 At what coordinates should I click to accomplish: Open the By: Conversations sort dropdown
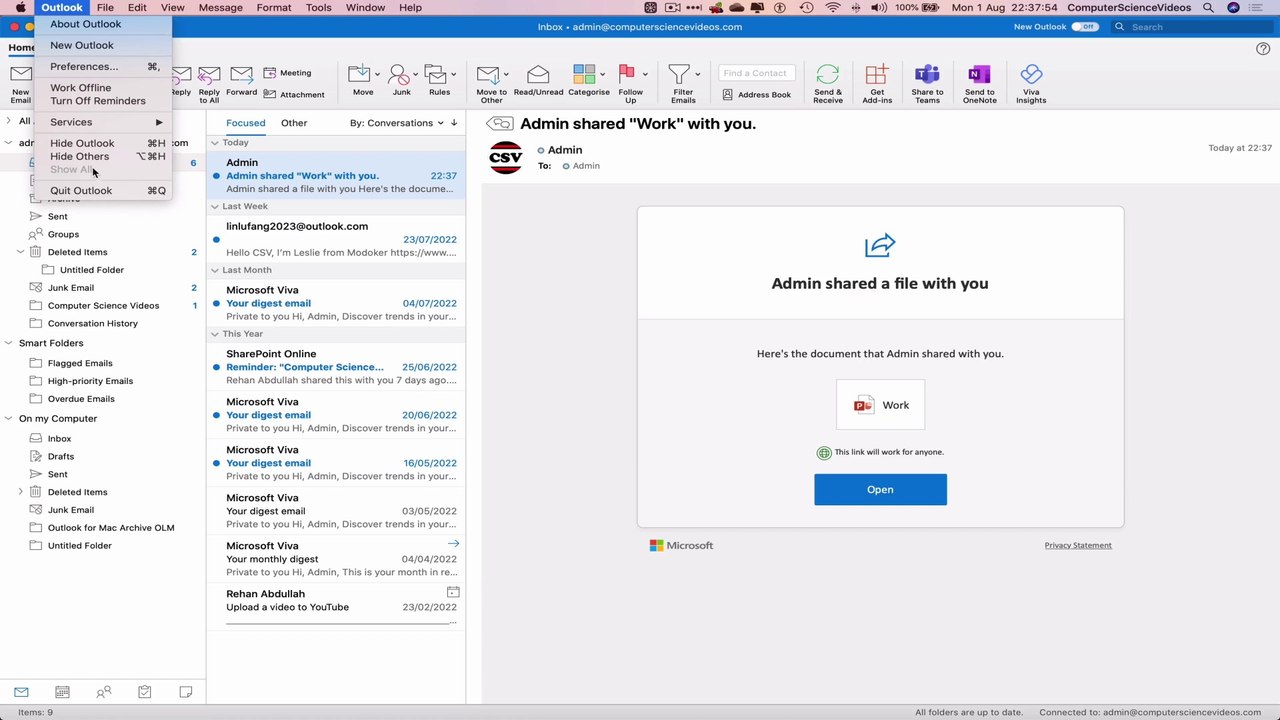point(397,123)
